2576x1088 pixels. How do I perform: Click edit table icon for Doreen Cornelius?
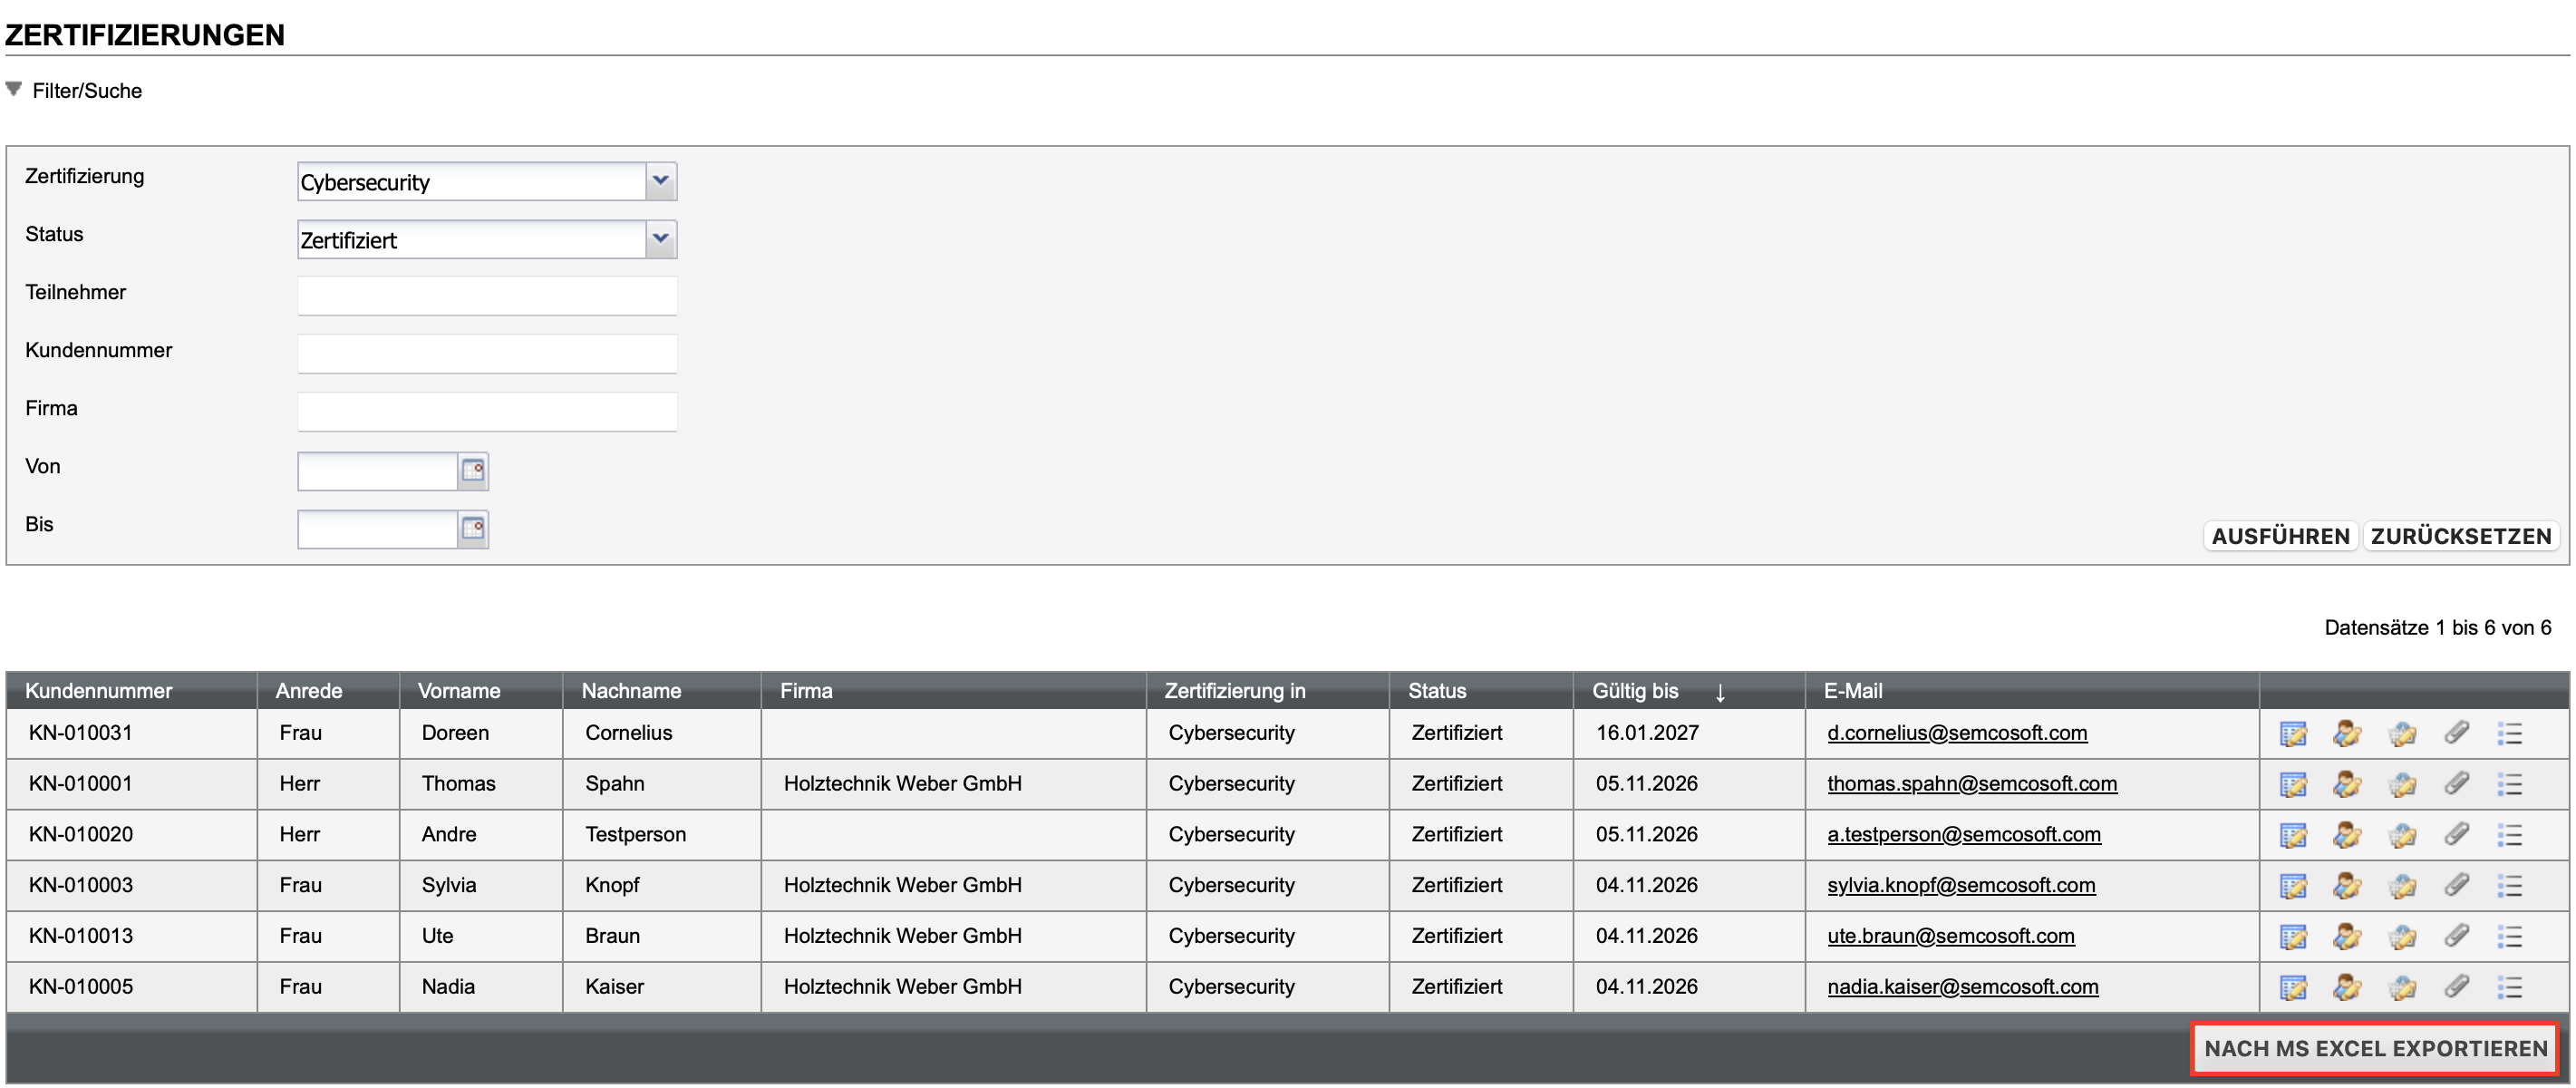click(2292, 734)
